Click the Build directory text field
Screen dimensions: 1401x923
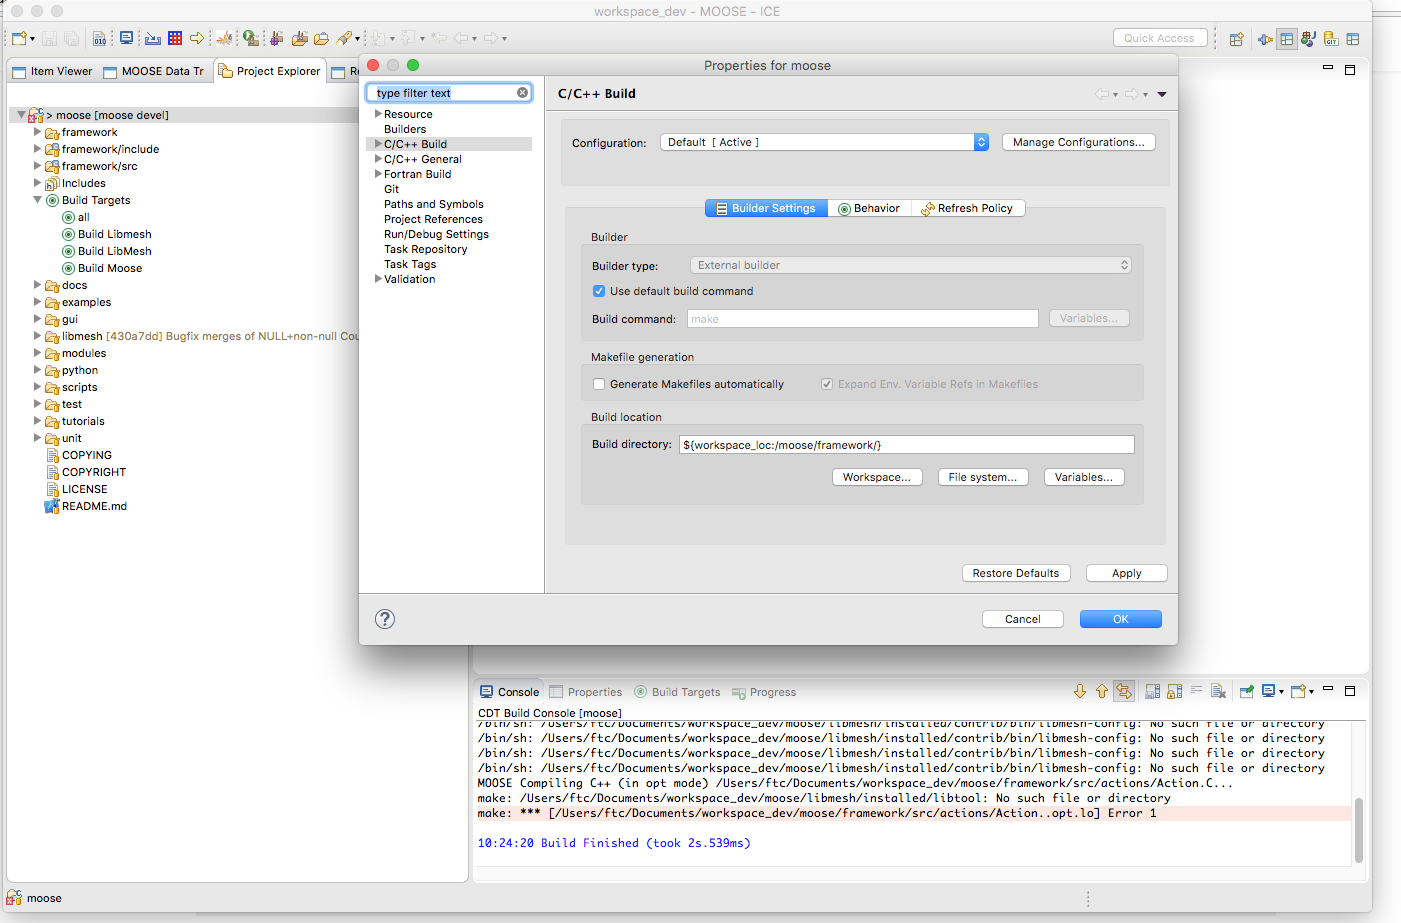(x=907, y=445)
